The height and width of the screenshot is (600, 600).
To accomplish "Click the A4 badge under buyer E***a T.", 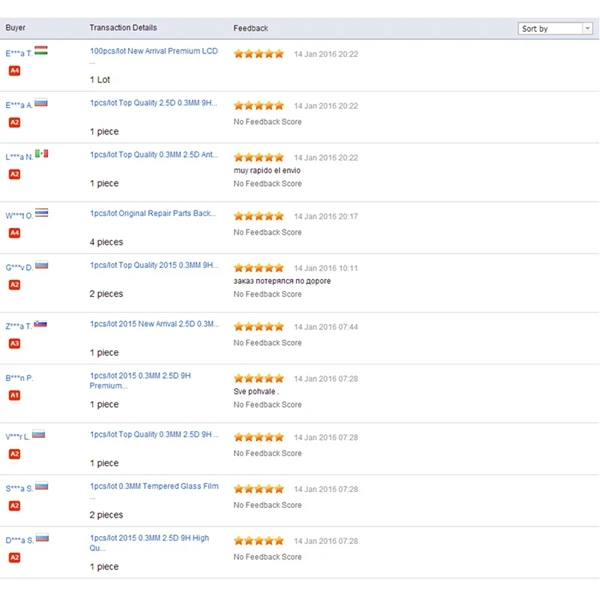I will [x=14, y=71].
